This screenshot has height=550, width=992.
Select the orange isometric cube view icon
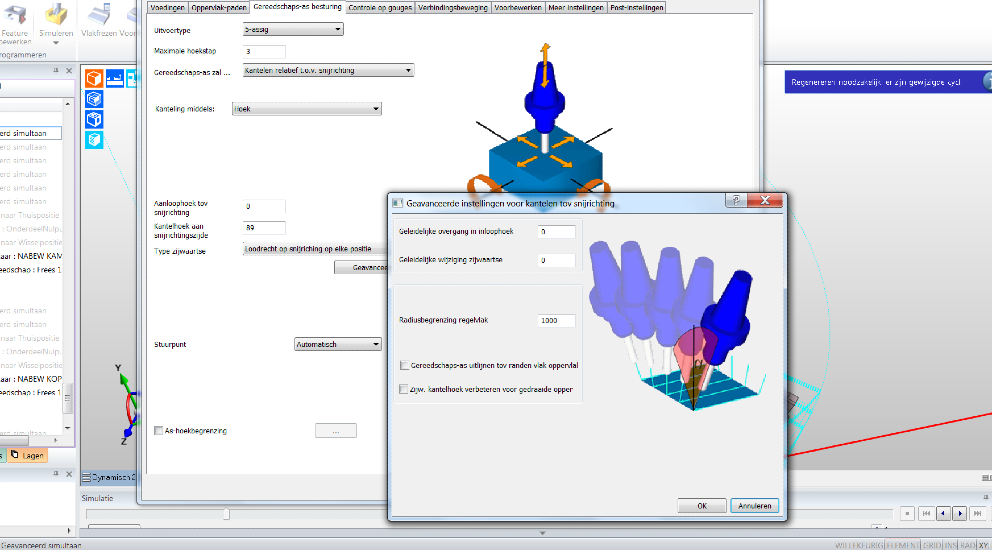point(94,78)
